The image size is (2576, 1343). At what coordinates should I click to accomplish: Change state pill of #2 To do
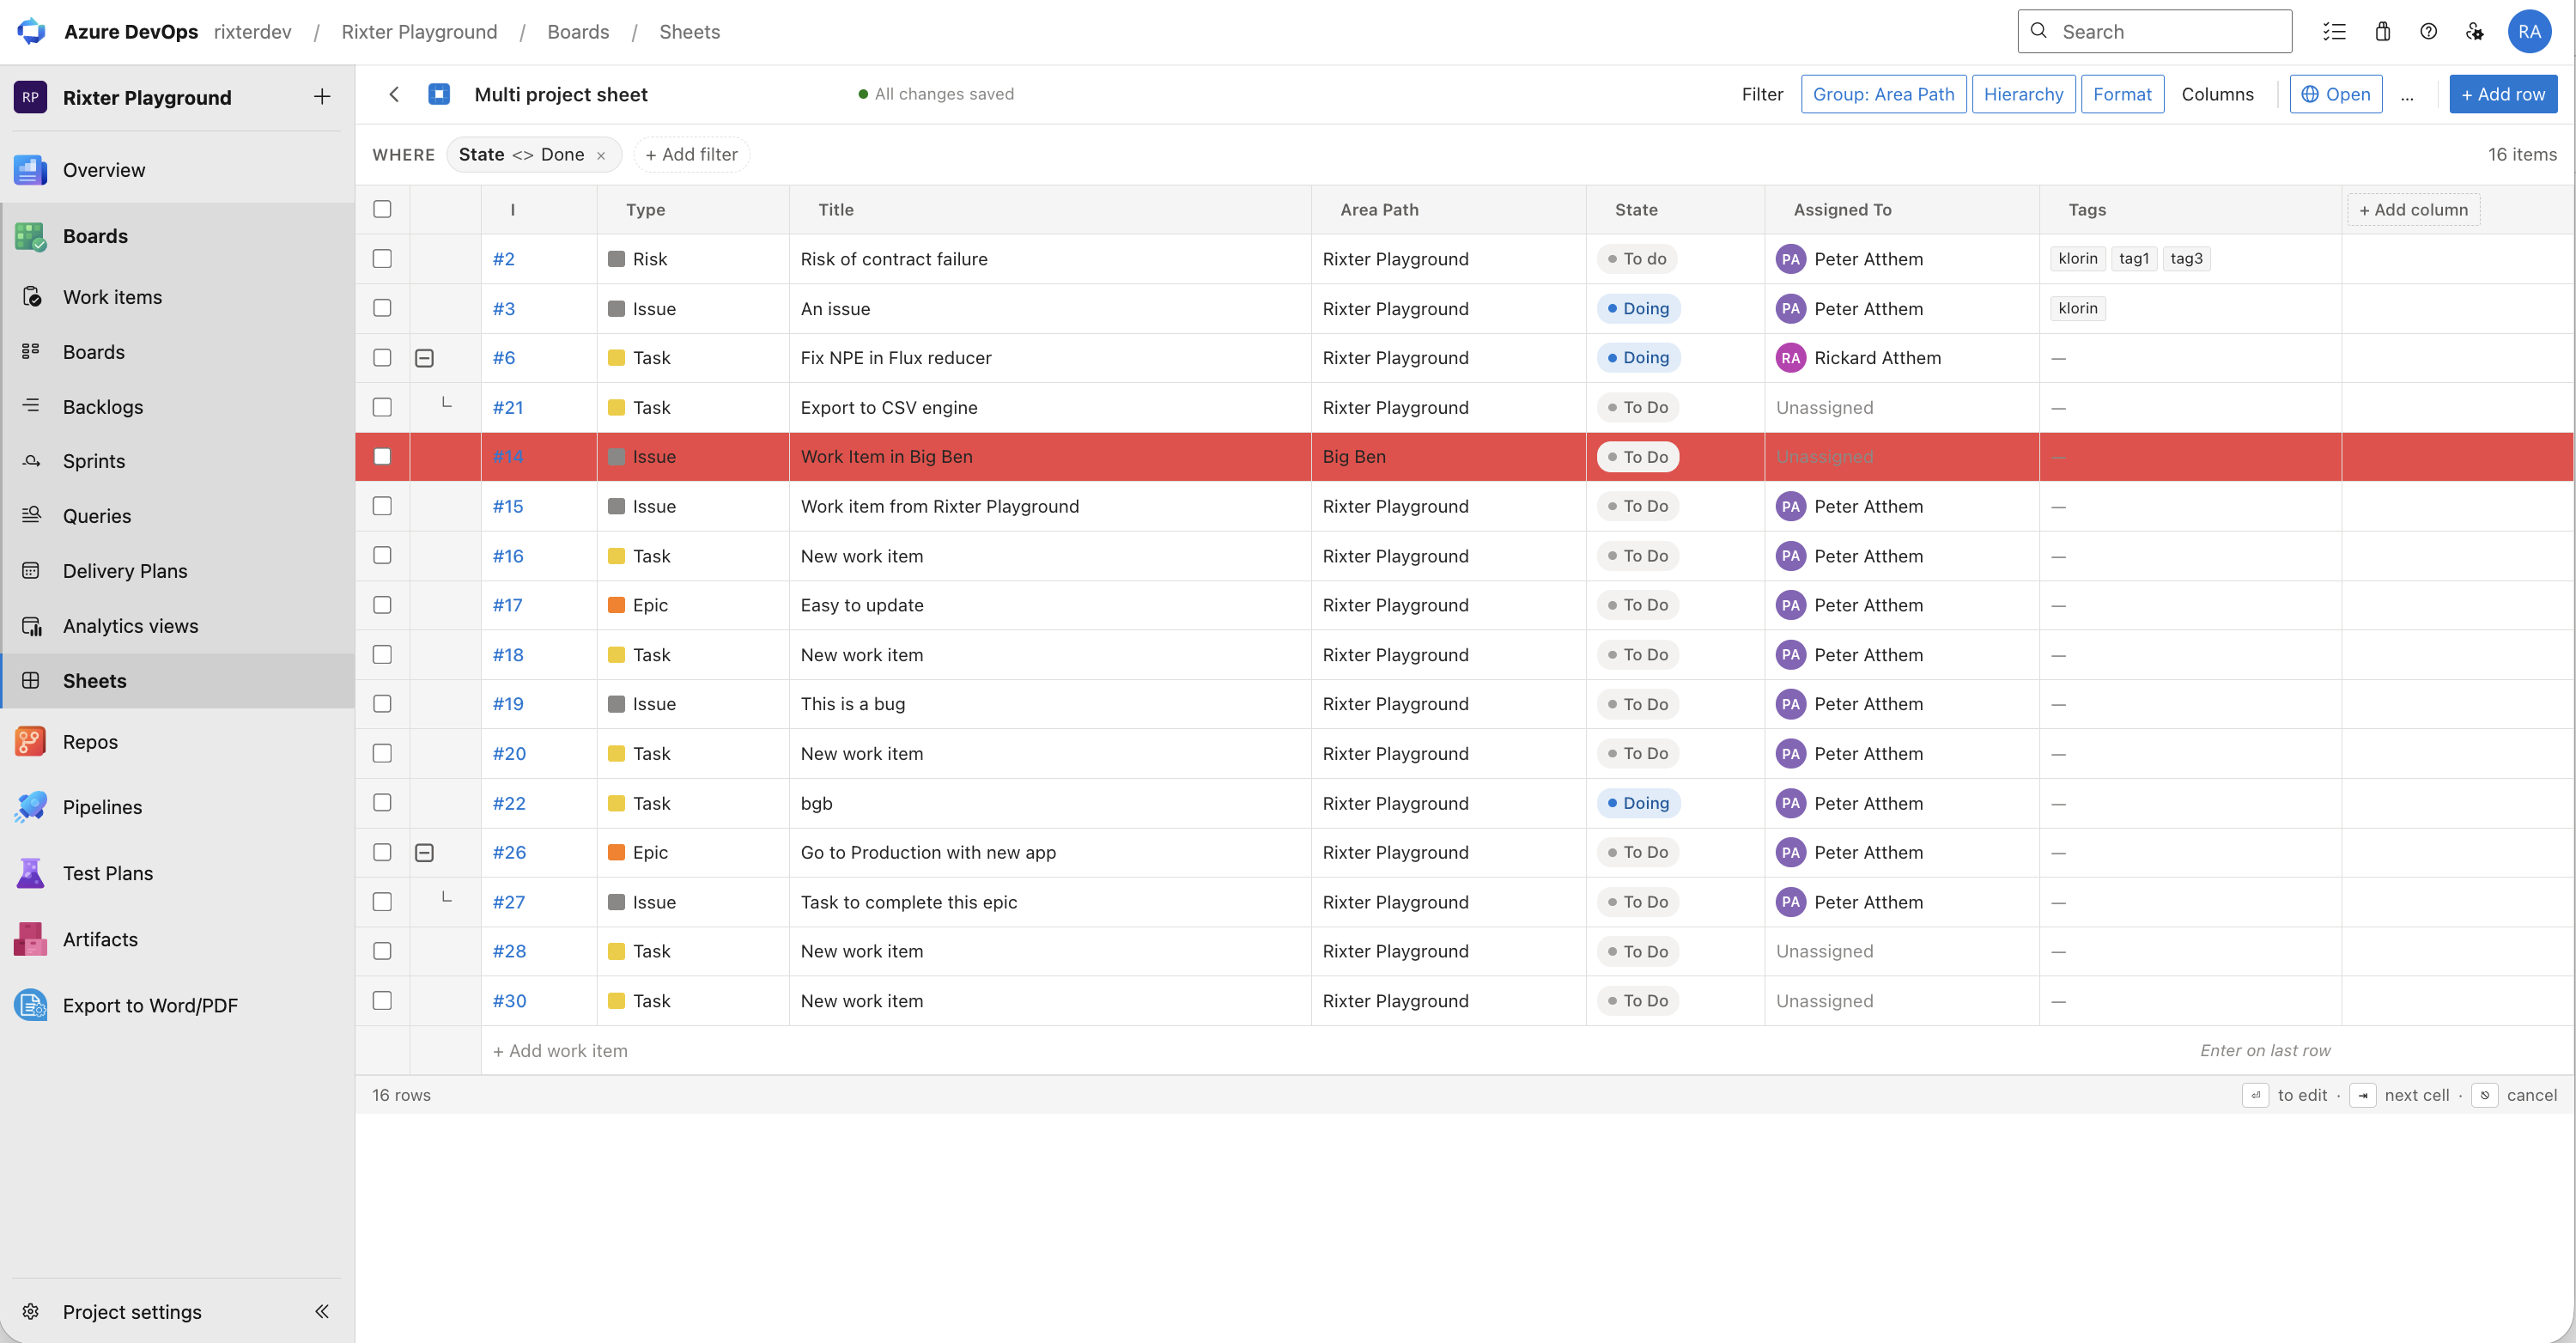pos(1636,259)
